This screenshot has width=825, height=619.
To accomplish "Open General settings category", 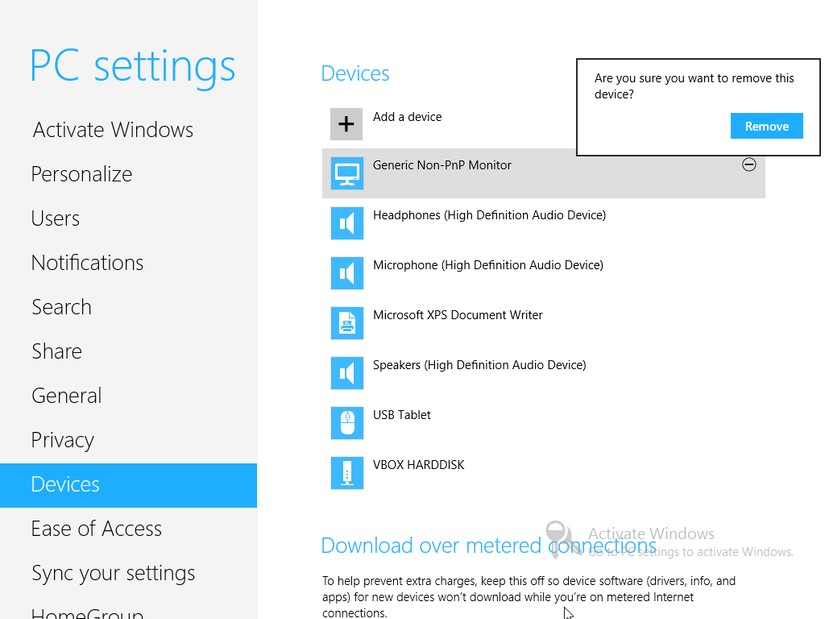I will point(66,396).
